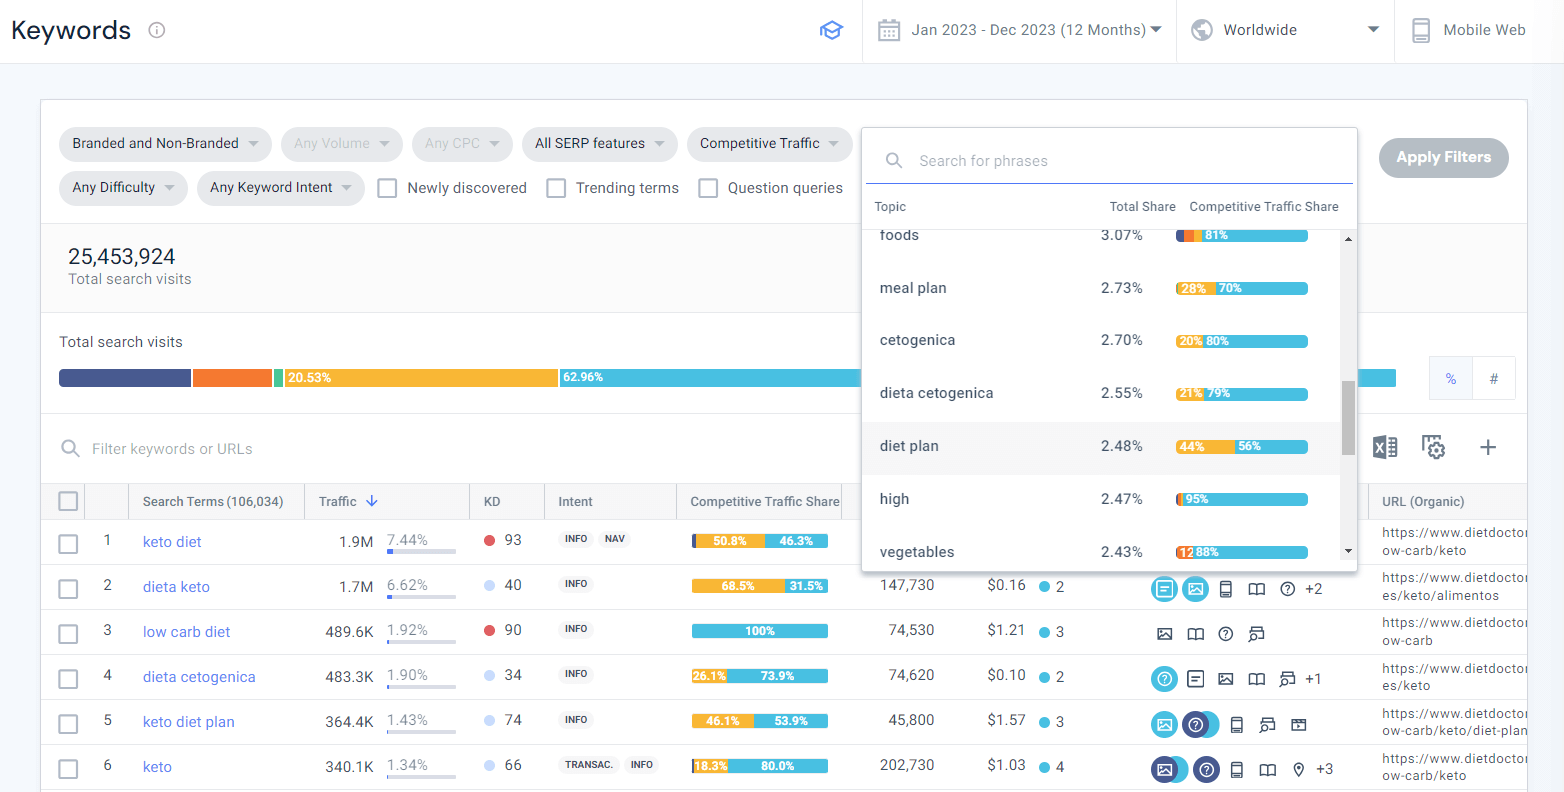Click the highlighted question icon in the dieta cetogenica row
This screenshot has width=1564, height=792.
[x=1164, y=679]
